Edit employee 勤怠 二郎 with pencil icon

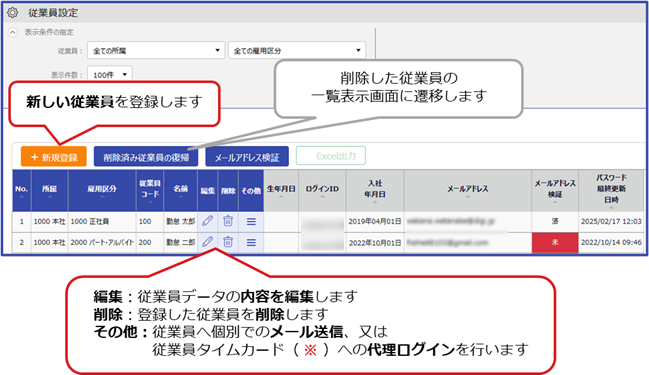(x=207, y=242)
